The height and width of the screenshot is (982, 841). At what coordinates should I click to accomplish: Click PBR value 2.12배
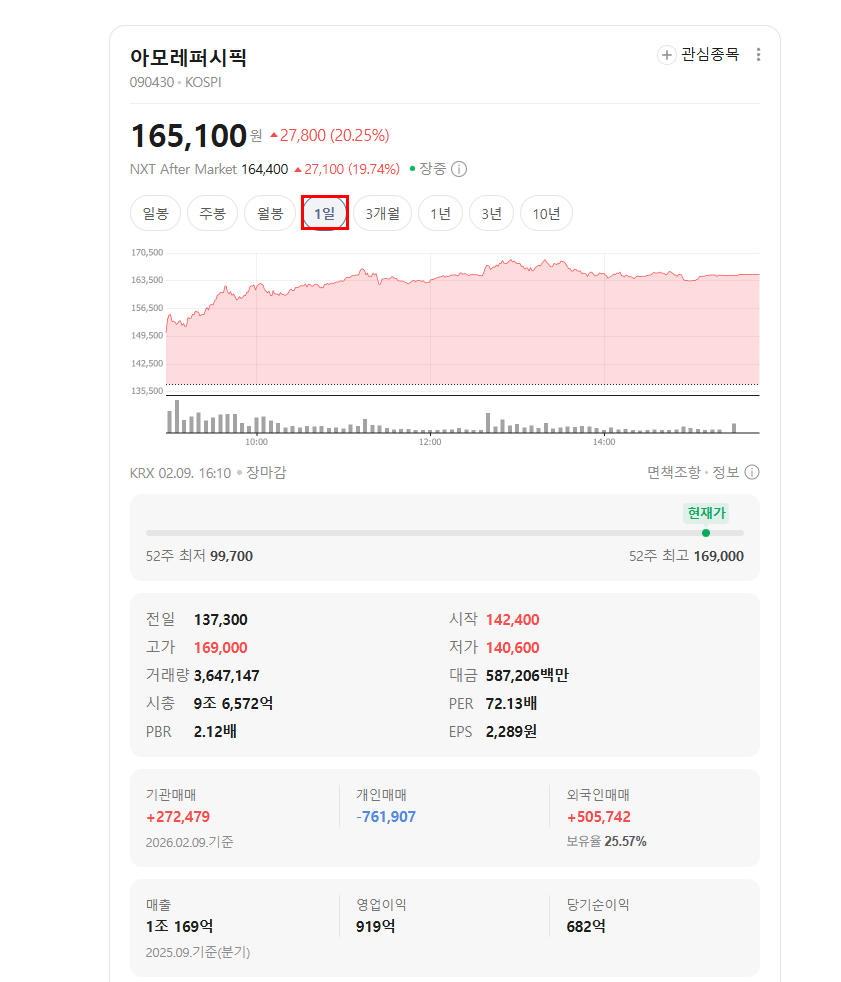tap(215, 731)
